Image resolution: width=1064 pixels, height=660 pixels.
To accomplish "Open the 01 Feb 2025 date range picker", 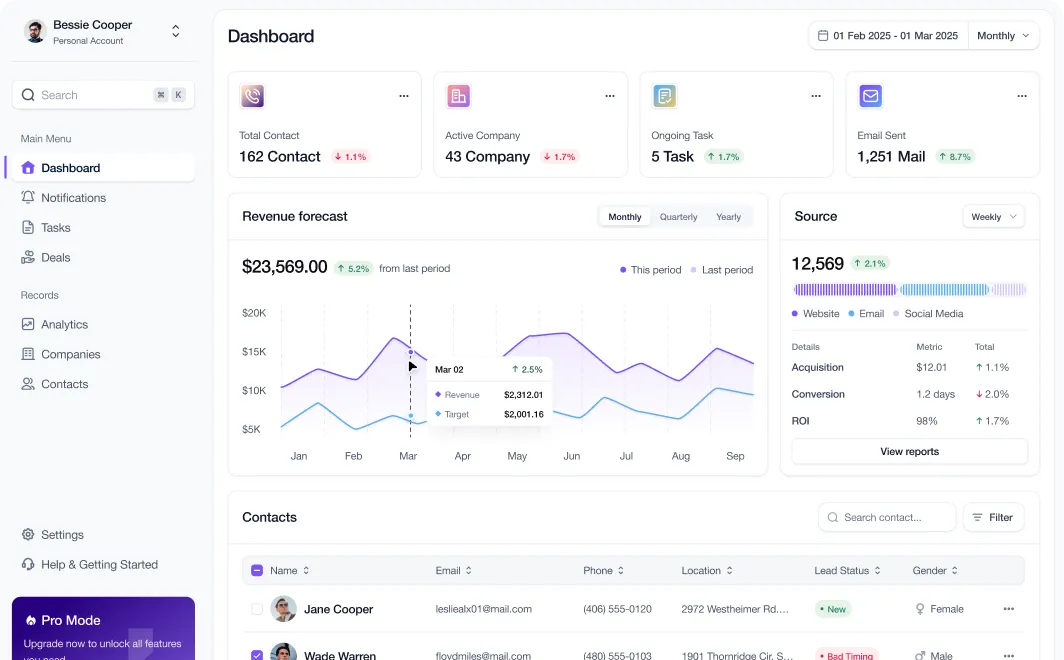I will [x=888, y=35].
